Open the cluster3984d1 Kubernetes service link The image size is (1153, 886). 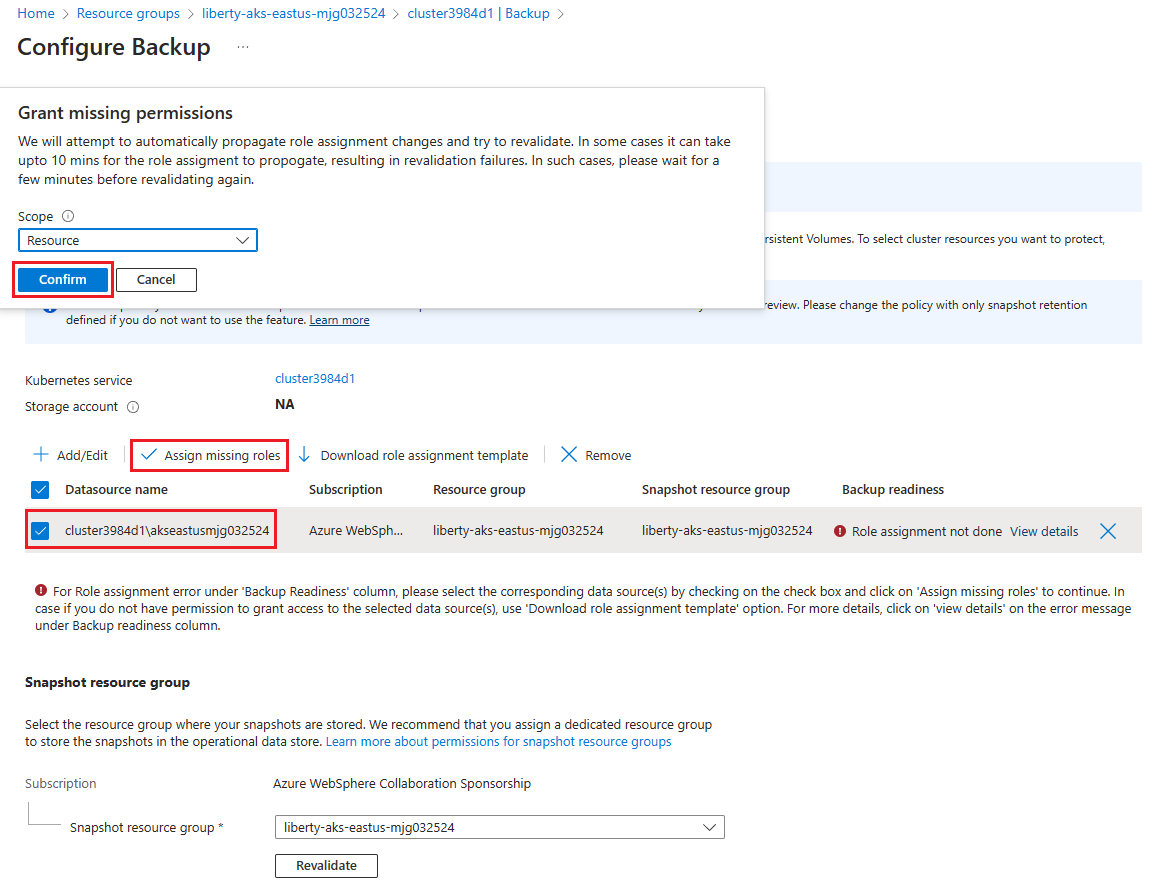click(315, 379)
